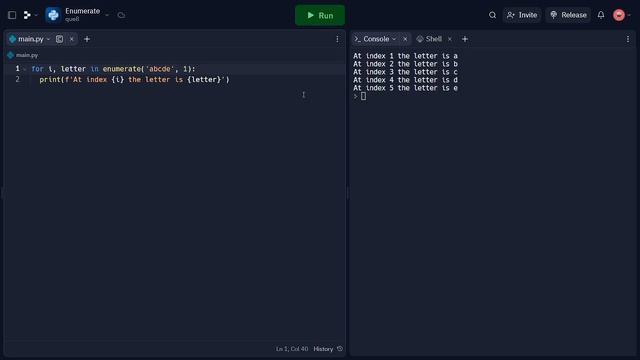Close the Console tab
The width and height of the screenshot is (640, 360).
click(x=405, y=39)
